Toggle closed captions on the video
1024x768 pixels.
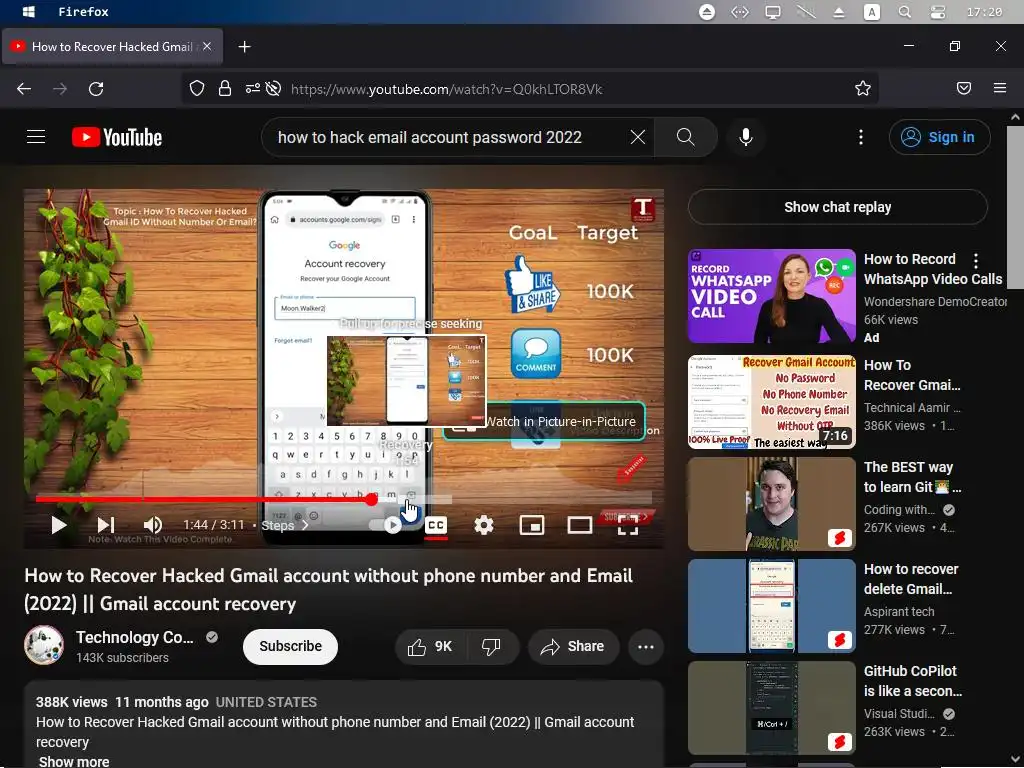pos(436,525)
